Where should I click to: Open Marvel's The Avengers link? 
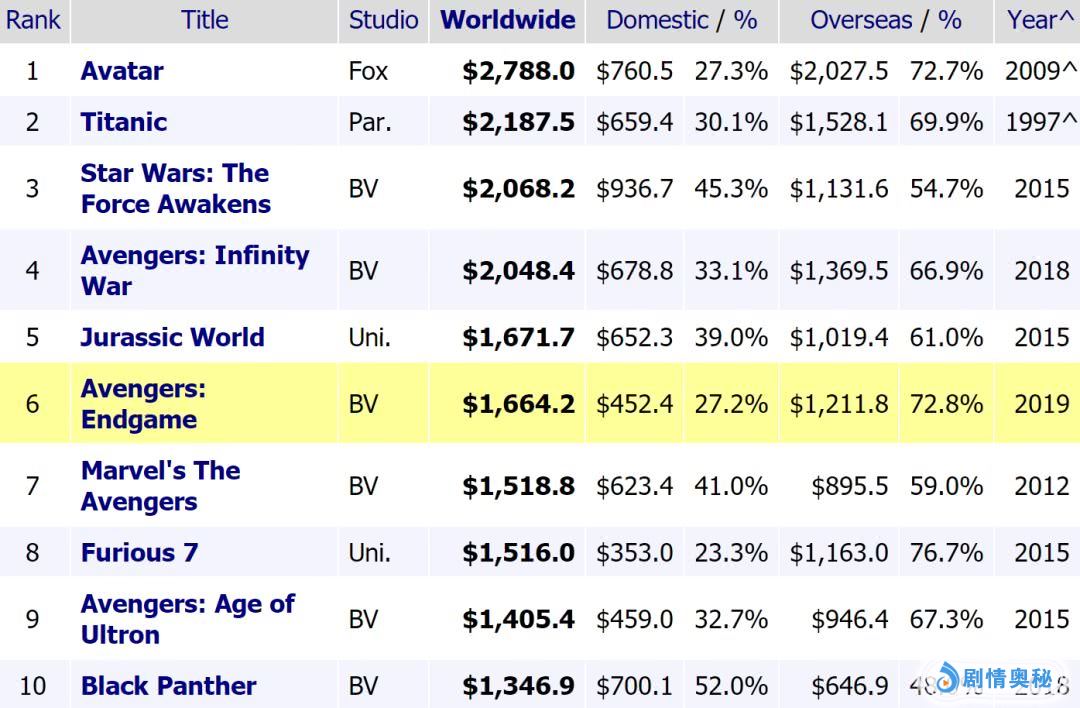(160, 486)
